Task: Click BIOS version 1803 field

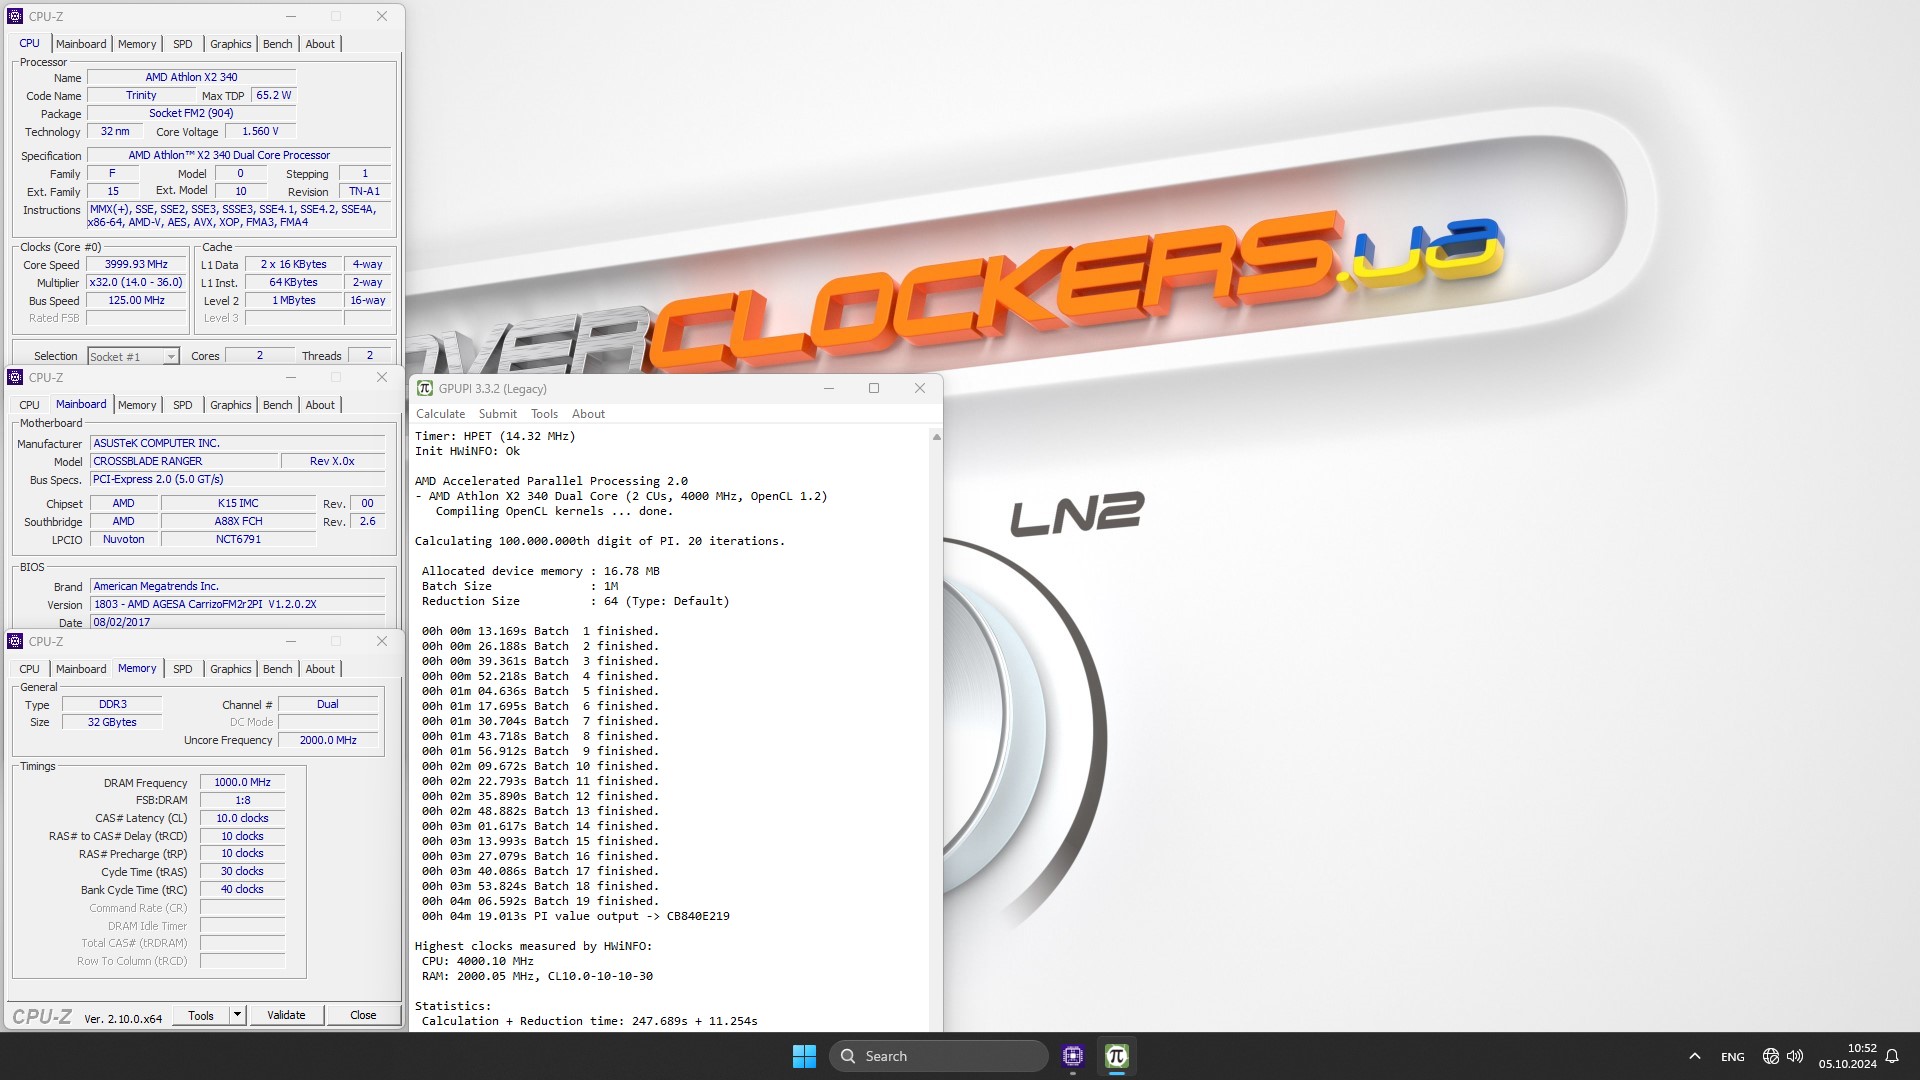Action: 238,605
